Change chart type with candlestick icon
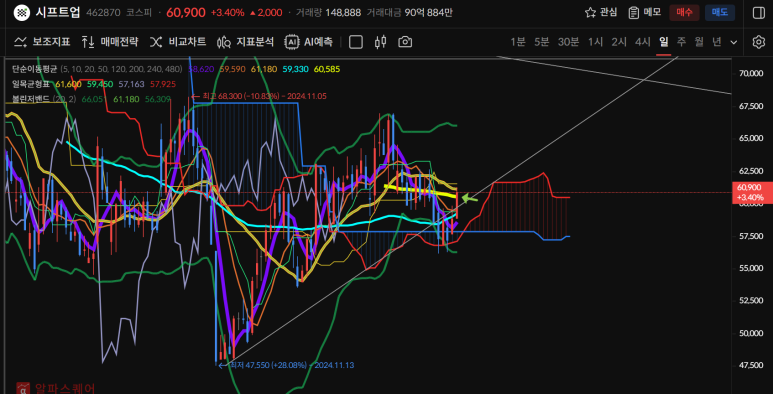 coord(380,42)
